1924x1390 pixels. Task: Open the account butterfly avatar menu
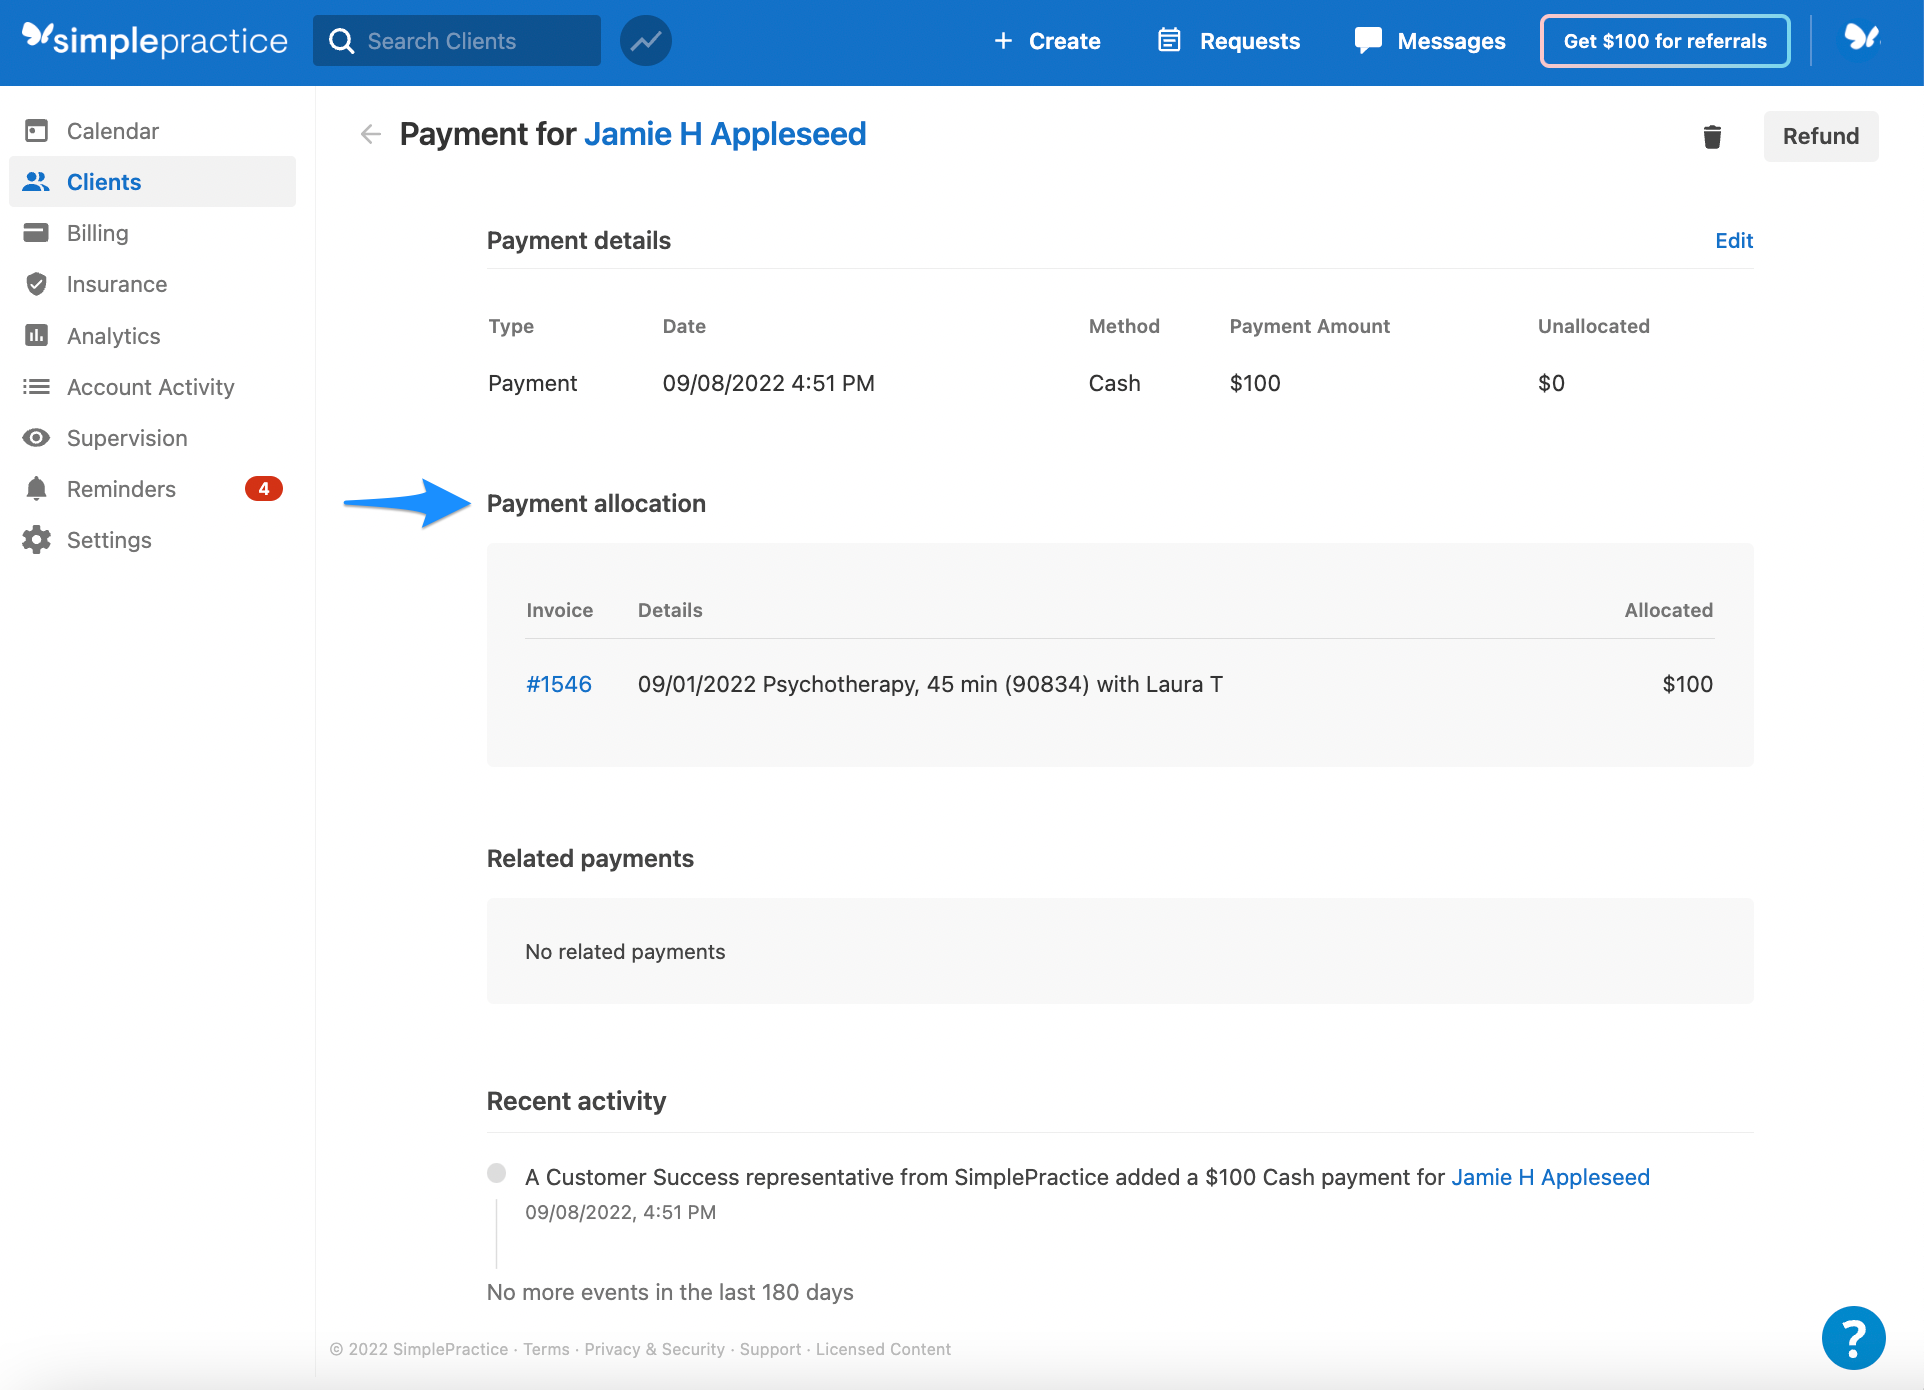(x=1861, y=39)
